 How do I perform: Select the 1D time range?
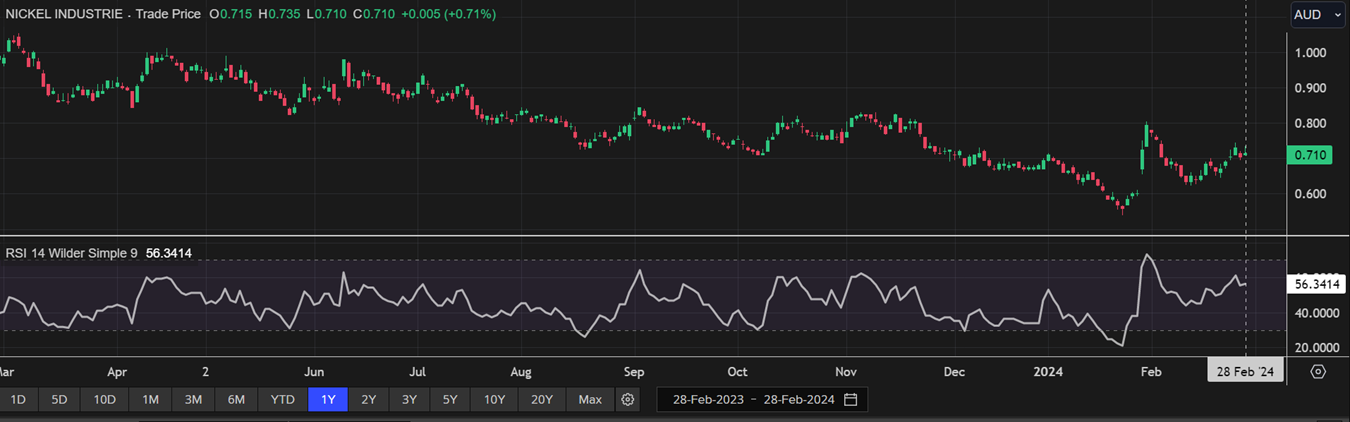tap(18, 400)
